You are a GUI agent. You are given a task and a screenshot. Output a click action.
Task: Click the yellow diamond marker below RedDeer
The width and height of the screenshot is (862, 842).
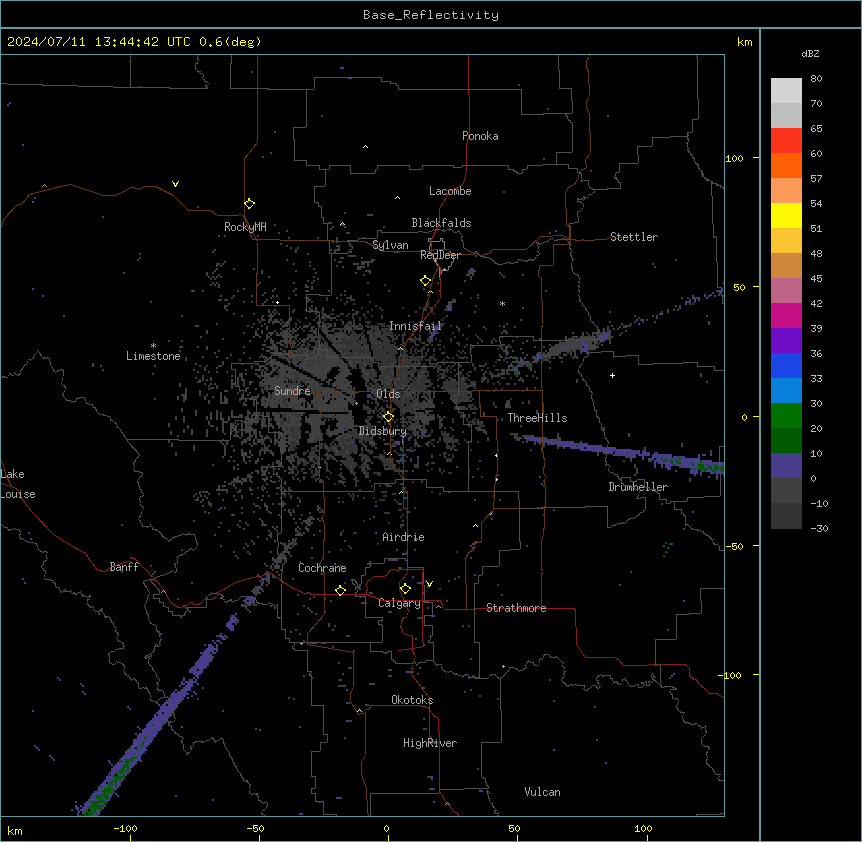tap(425, 281)
